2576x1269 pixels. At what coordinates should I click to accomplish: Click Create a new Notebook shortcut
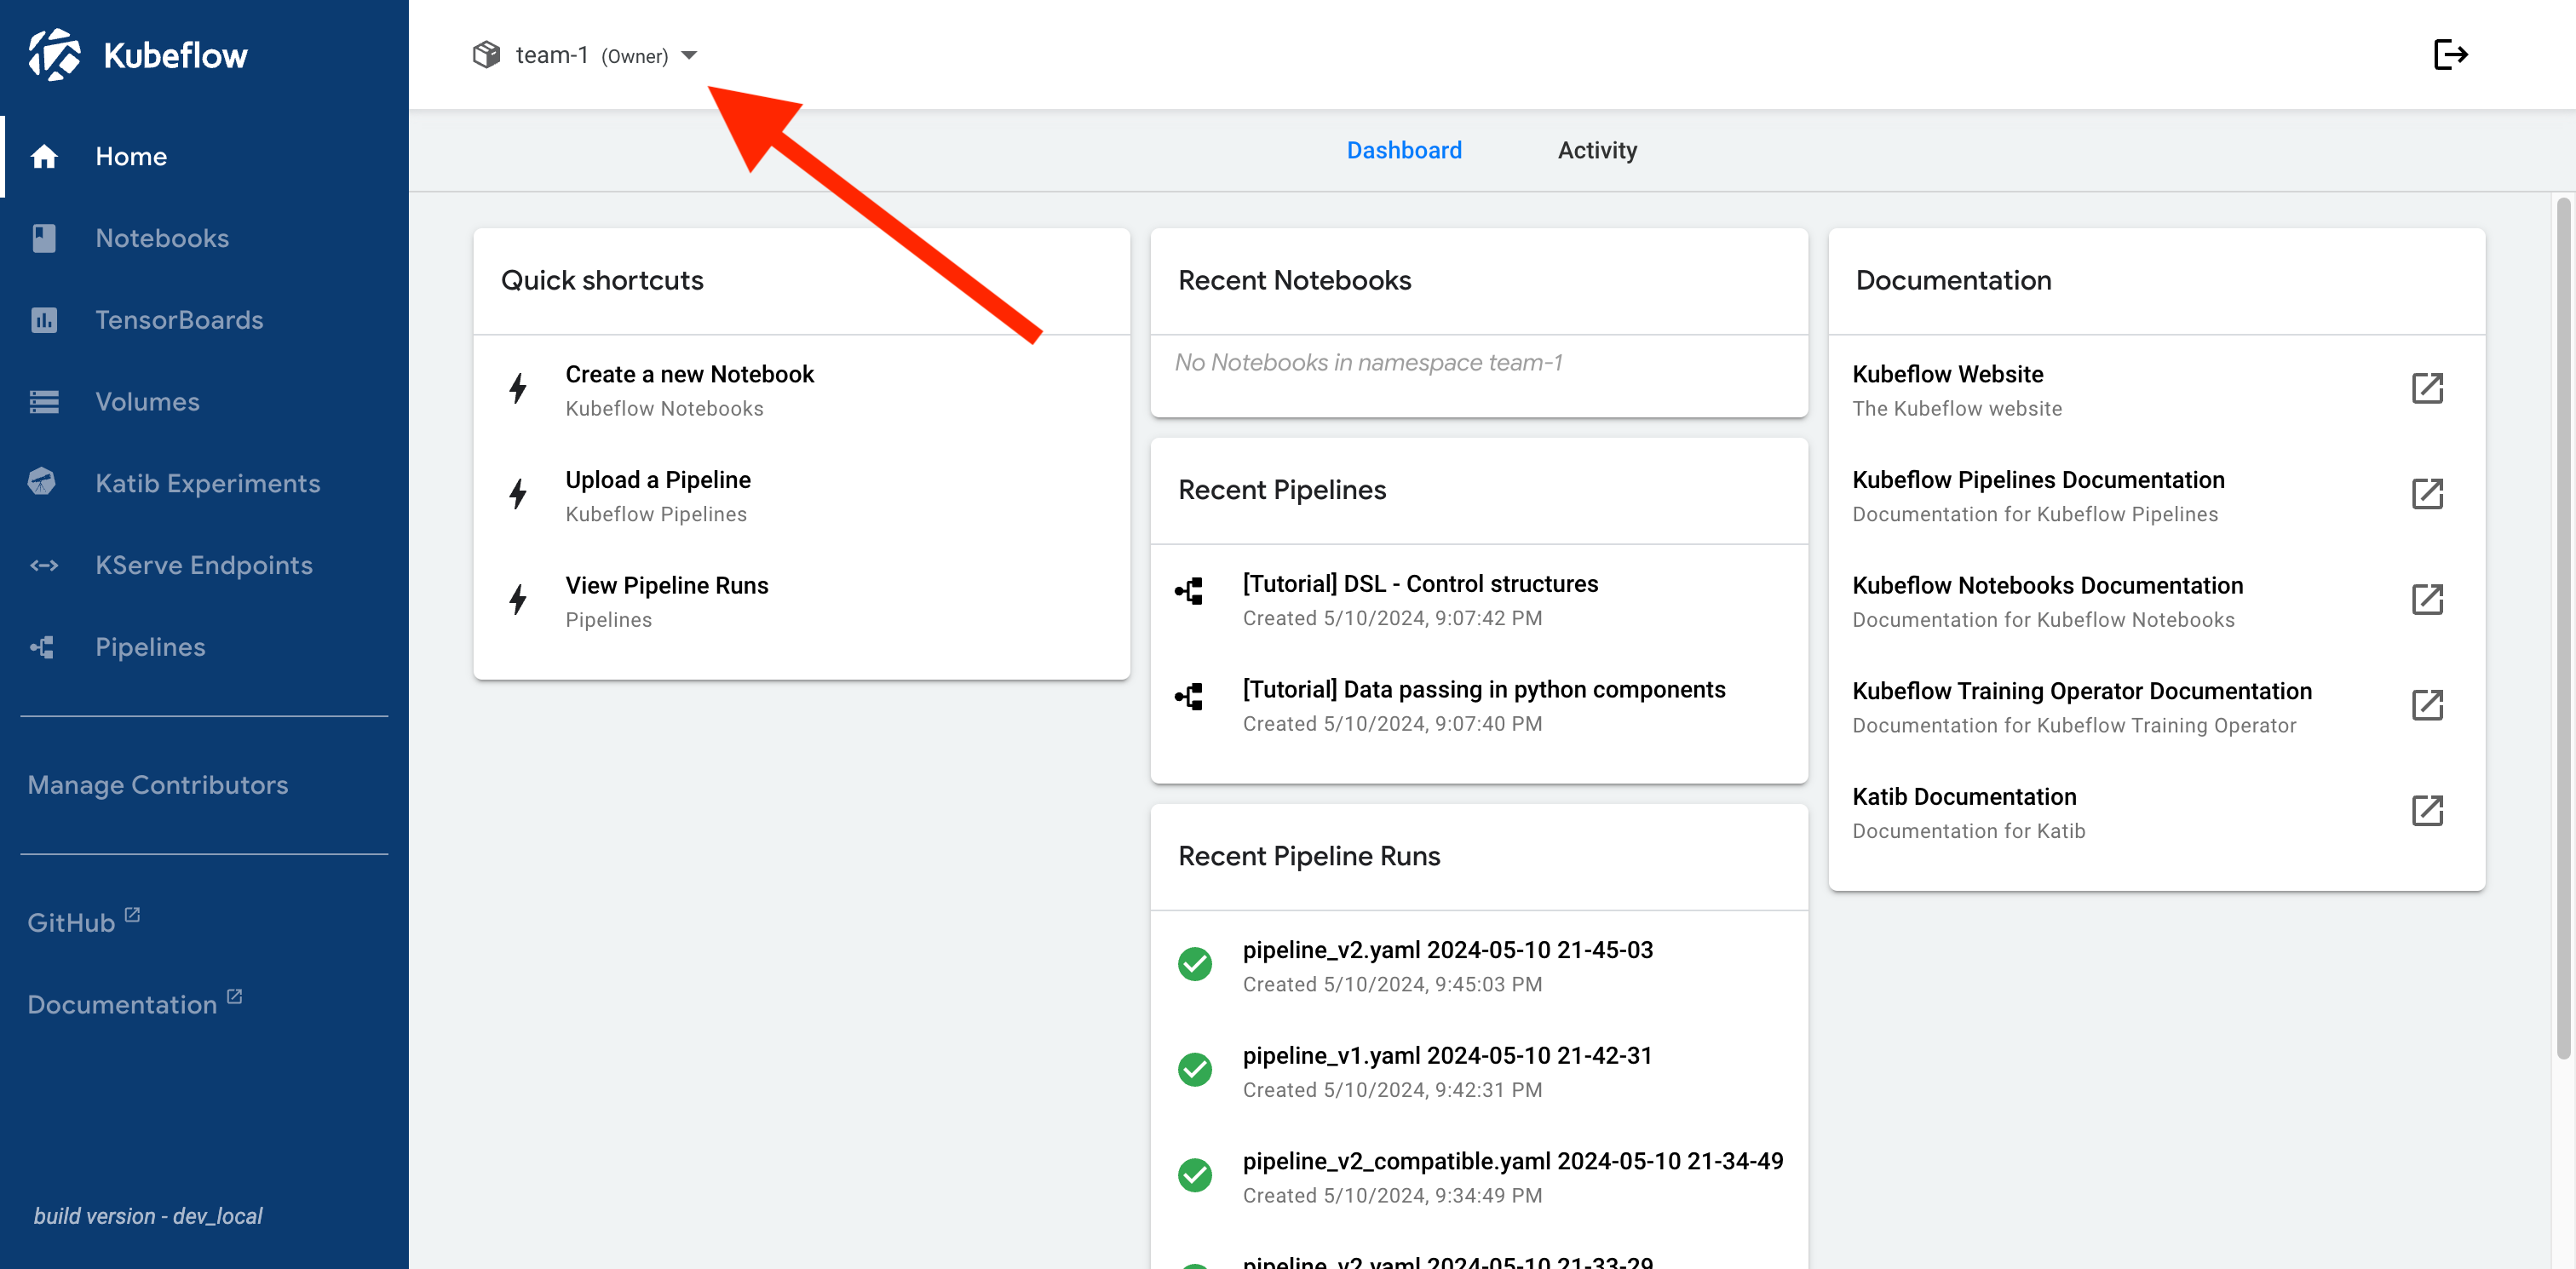[689, 374]
